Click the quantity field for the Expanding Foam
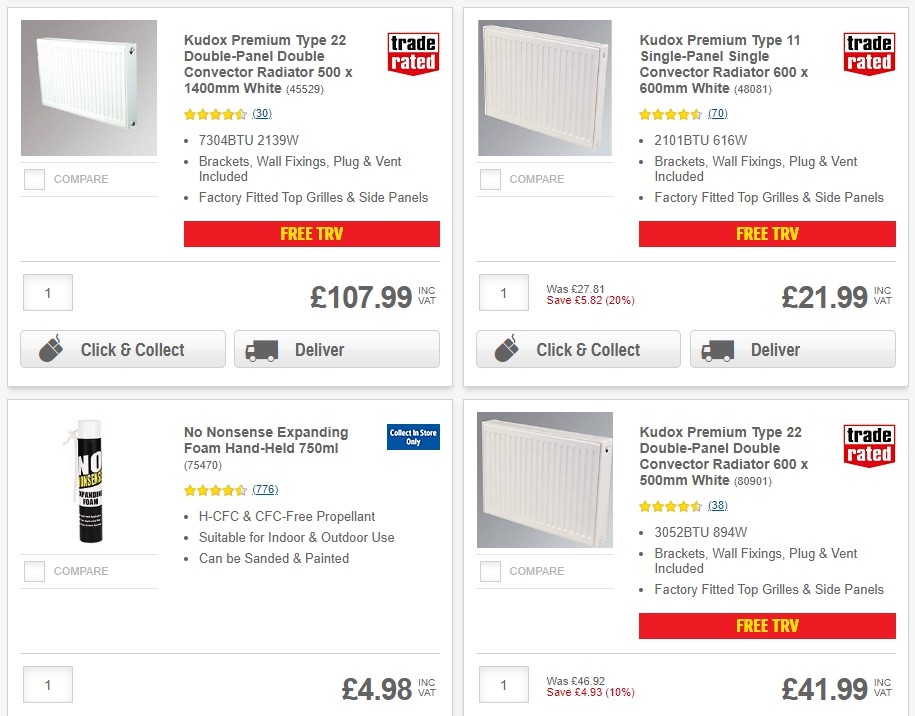Image resolution: width=915 pixels, height=716 pixels. click(47, 684)
